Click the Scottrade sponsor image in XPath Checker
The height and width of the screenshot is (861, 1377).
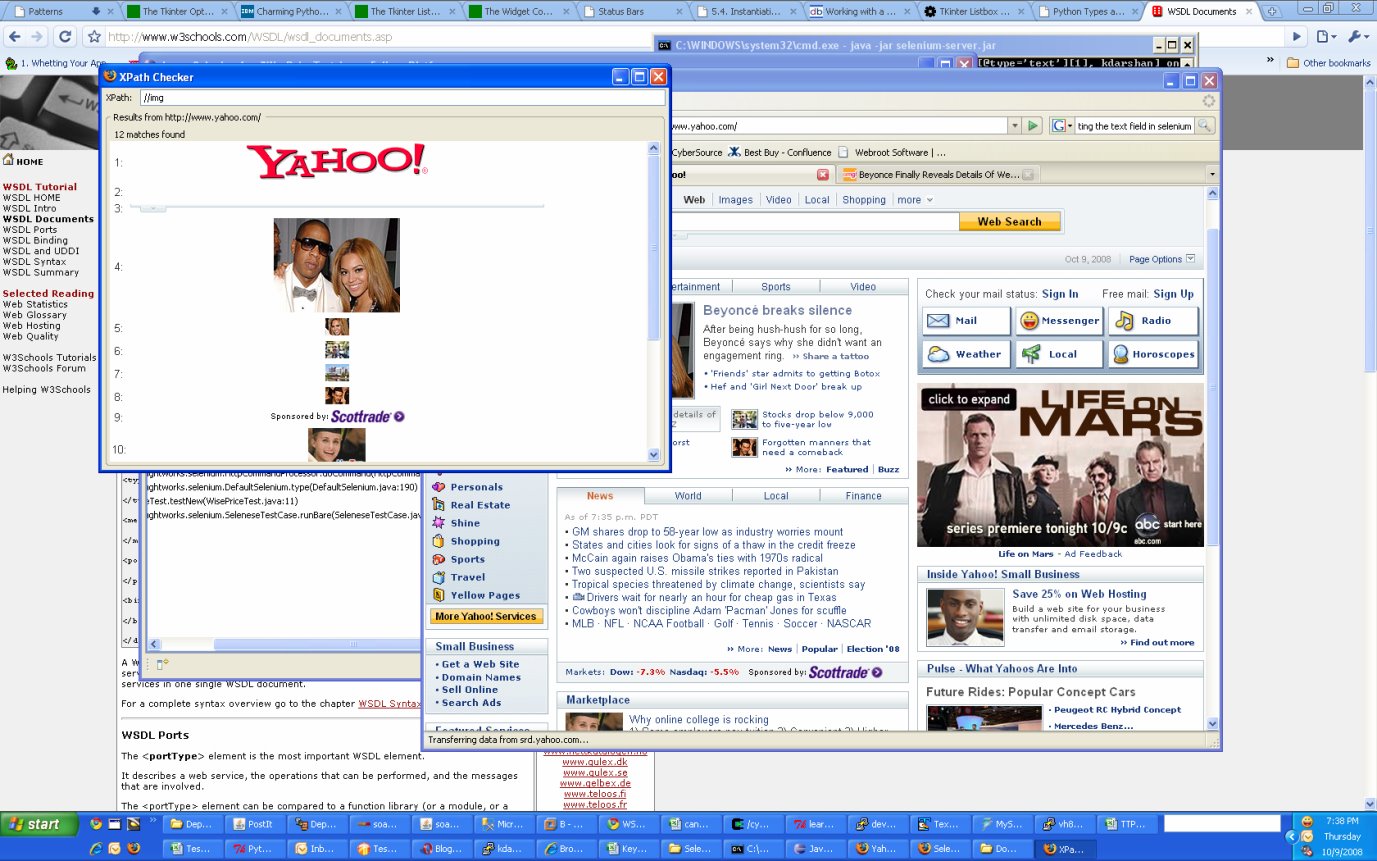[x=337, y=416]
